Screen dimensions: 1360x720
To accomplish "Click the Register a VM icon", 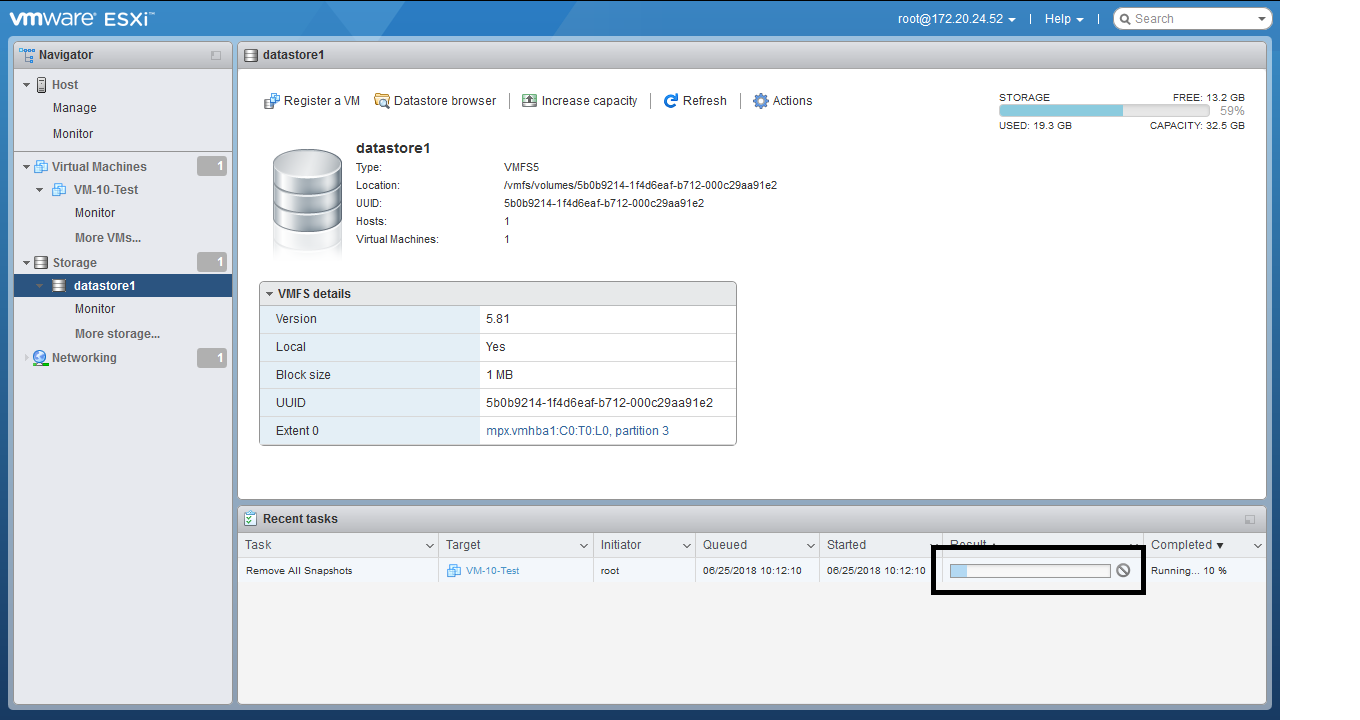I will [272, 101].
